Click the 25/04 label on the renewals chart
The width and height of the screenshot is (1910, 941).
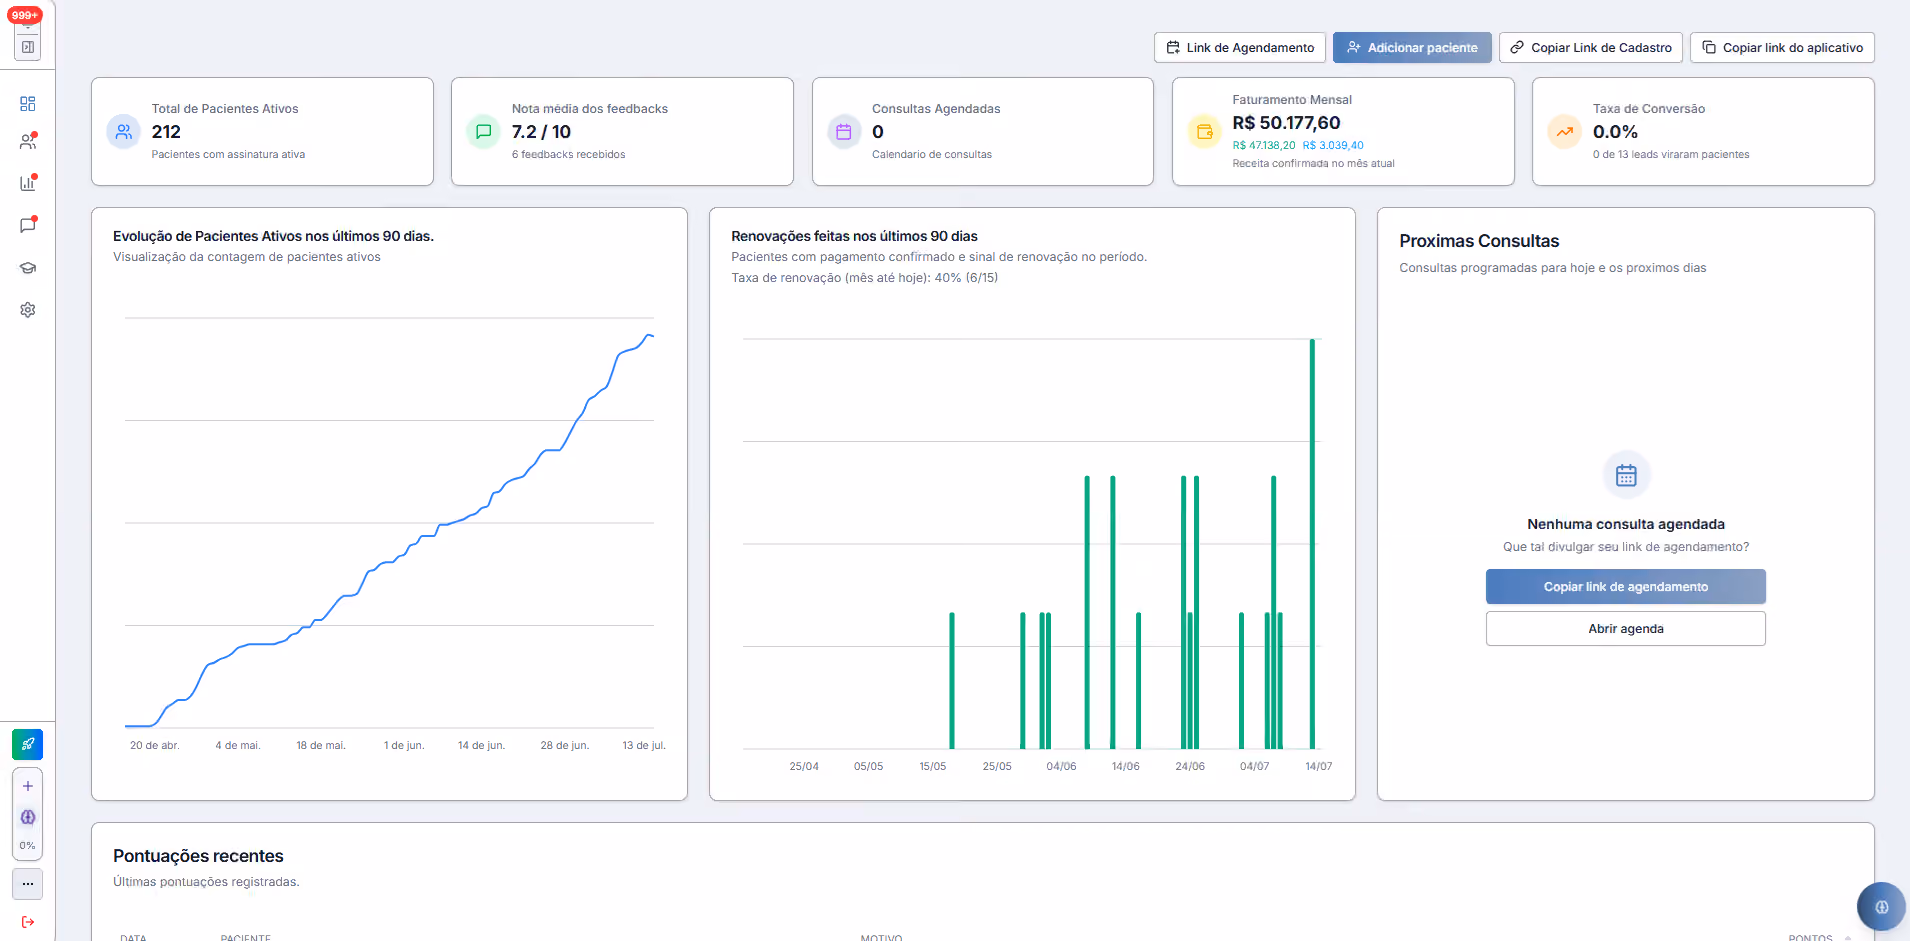point(804,767)
